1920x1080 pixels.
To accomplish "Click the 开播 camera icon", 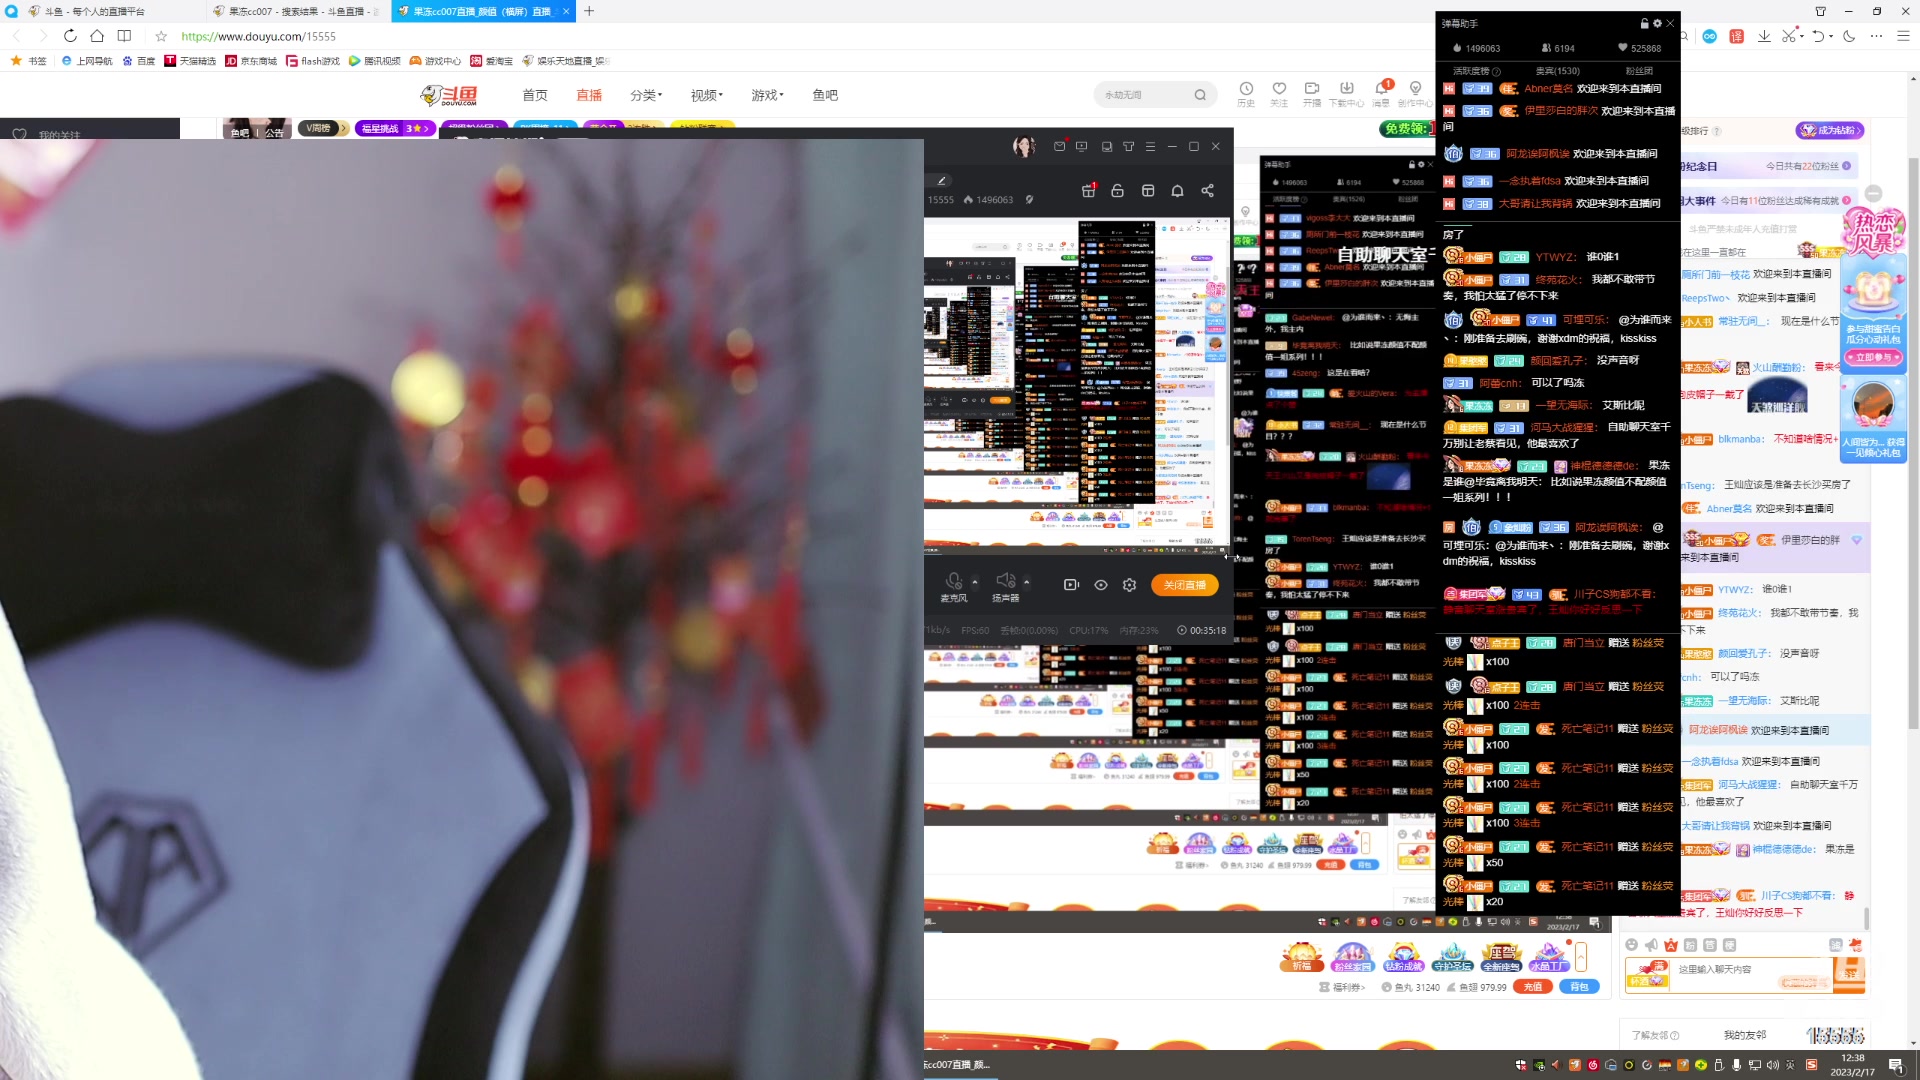I will click(x=1312, y=94).
